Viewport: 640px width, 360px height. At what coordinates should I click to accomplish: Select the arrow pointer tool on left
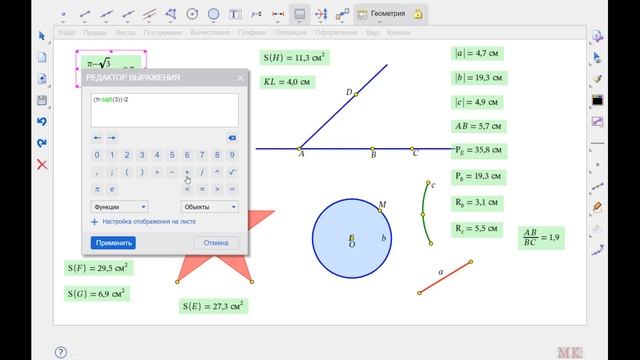pyautogui.click(x=42, y=36)
